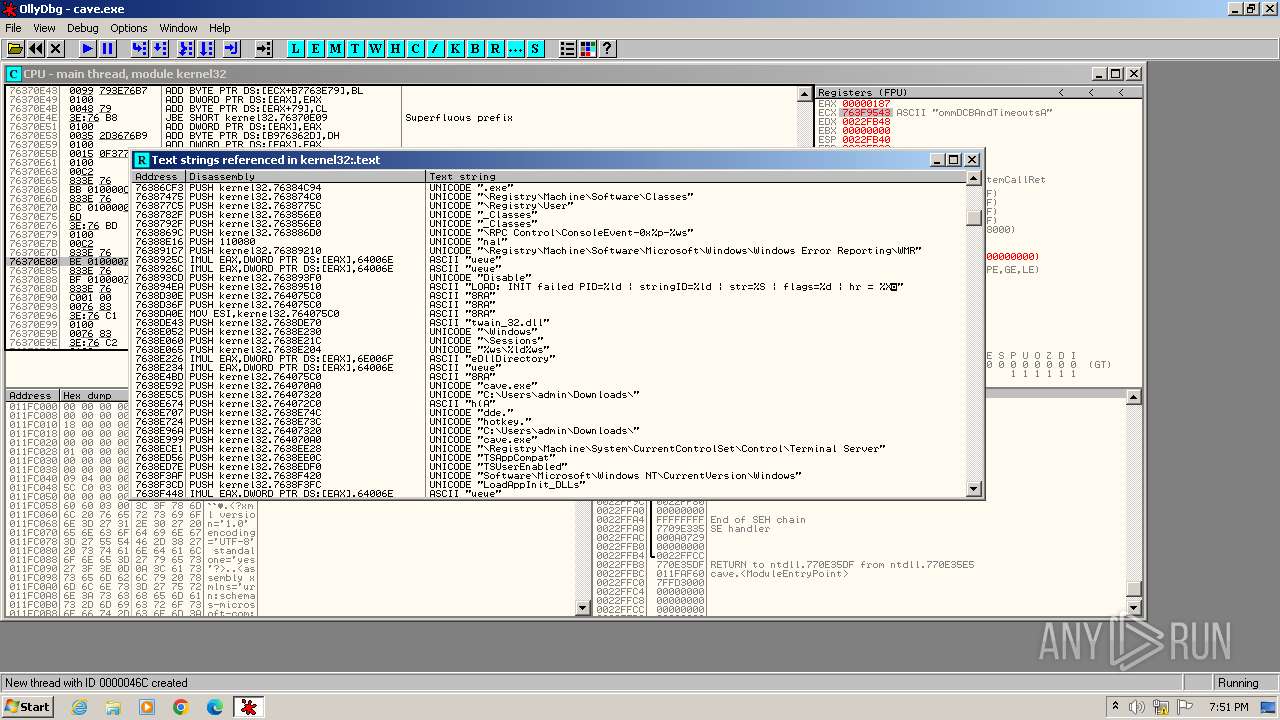Open the File menu

coord(13,28)
